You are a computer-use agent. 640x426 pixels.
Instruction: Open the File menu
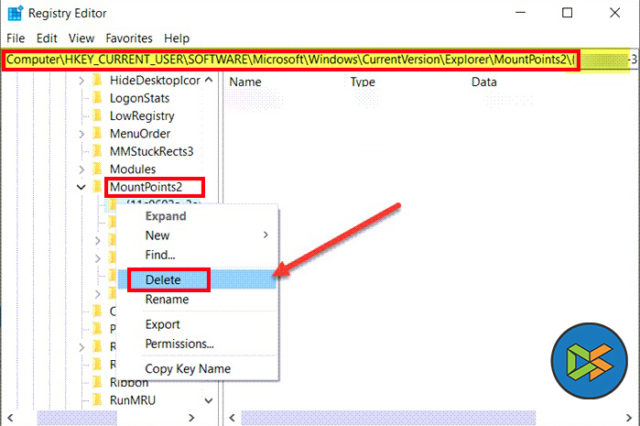pyautogui.click(x=16, y=38)
